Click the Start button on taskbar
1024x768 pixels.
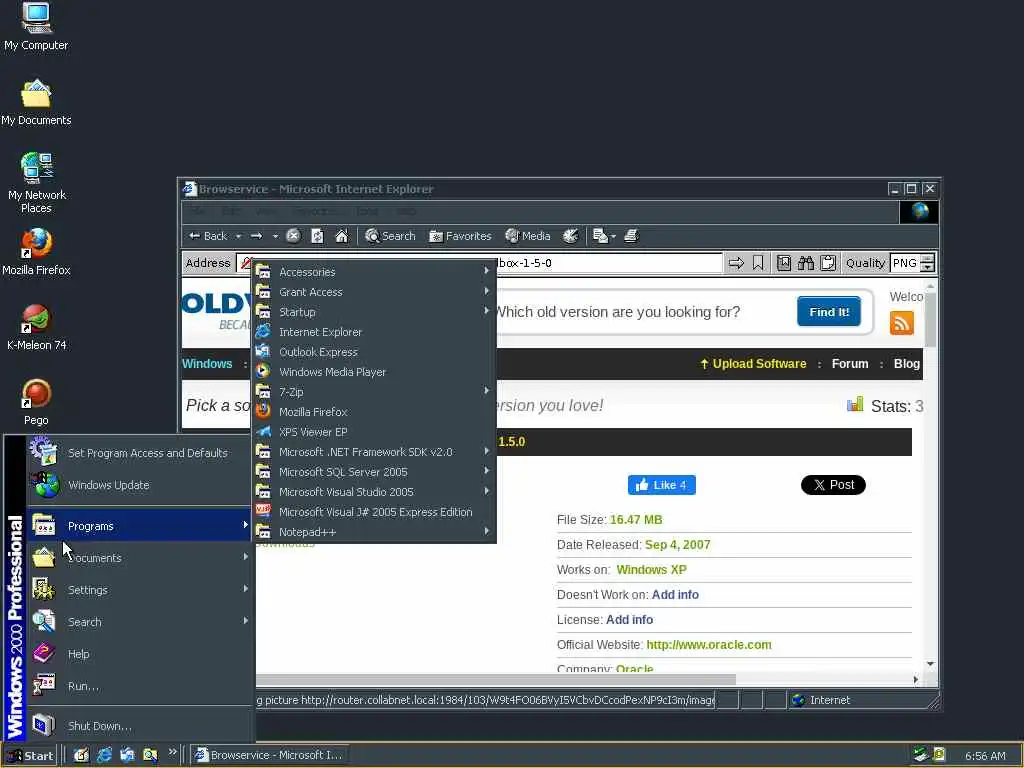30,756
